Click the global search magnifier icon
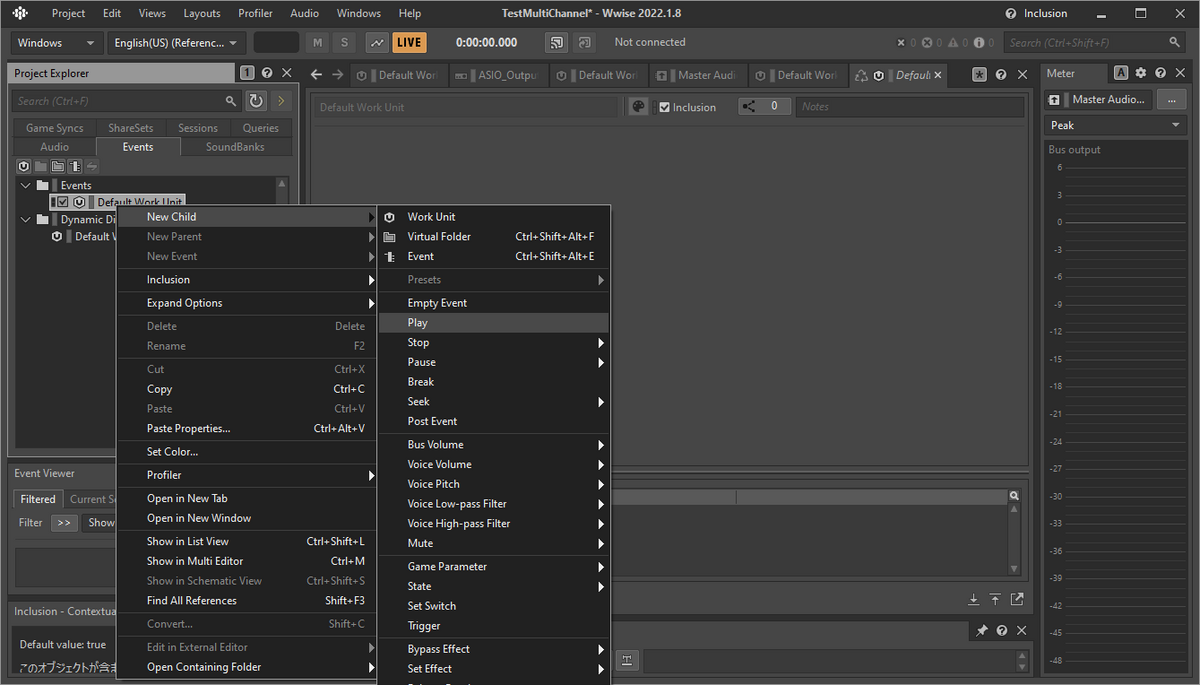Image resolution: width=1200 pixels, height=685 pixels. tap(1175, 43)
